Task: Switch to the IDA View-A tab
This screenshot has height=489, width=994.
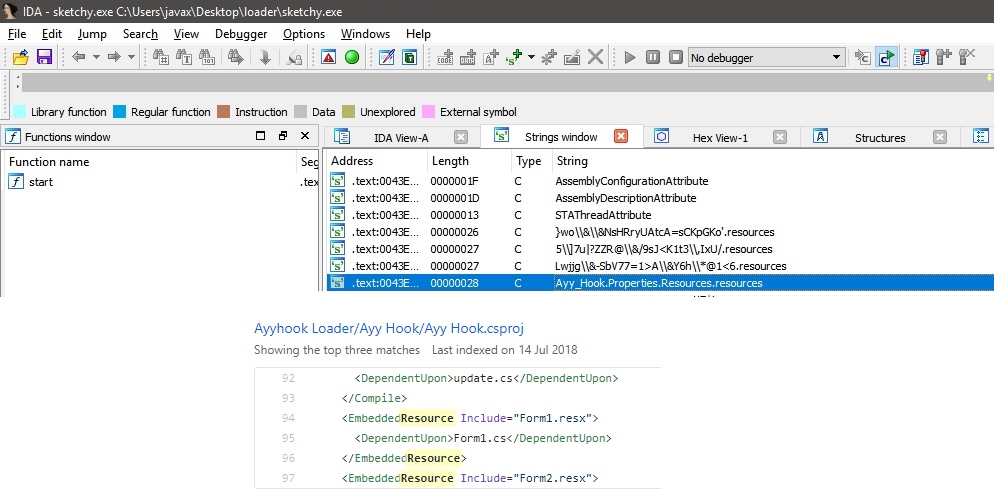Action: (x=401, y=138)
